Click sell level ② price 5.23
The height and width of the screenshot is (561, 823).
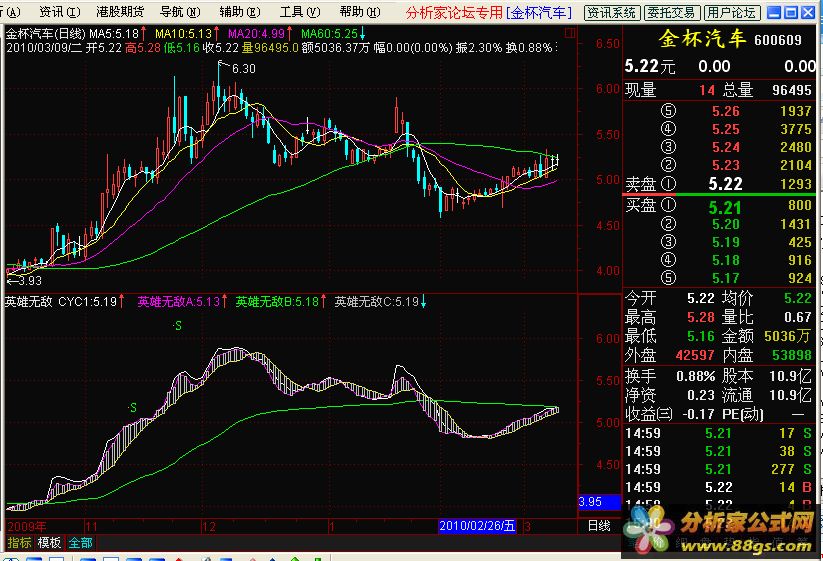tap(725, 165)
